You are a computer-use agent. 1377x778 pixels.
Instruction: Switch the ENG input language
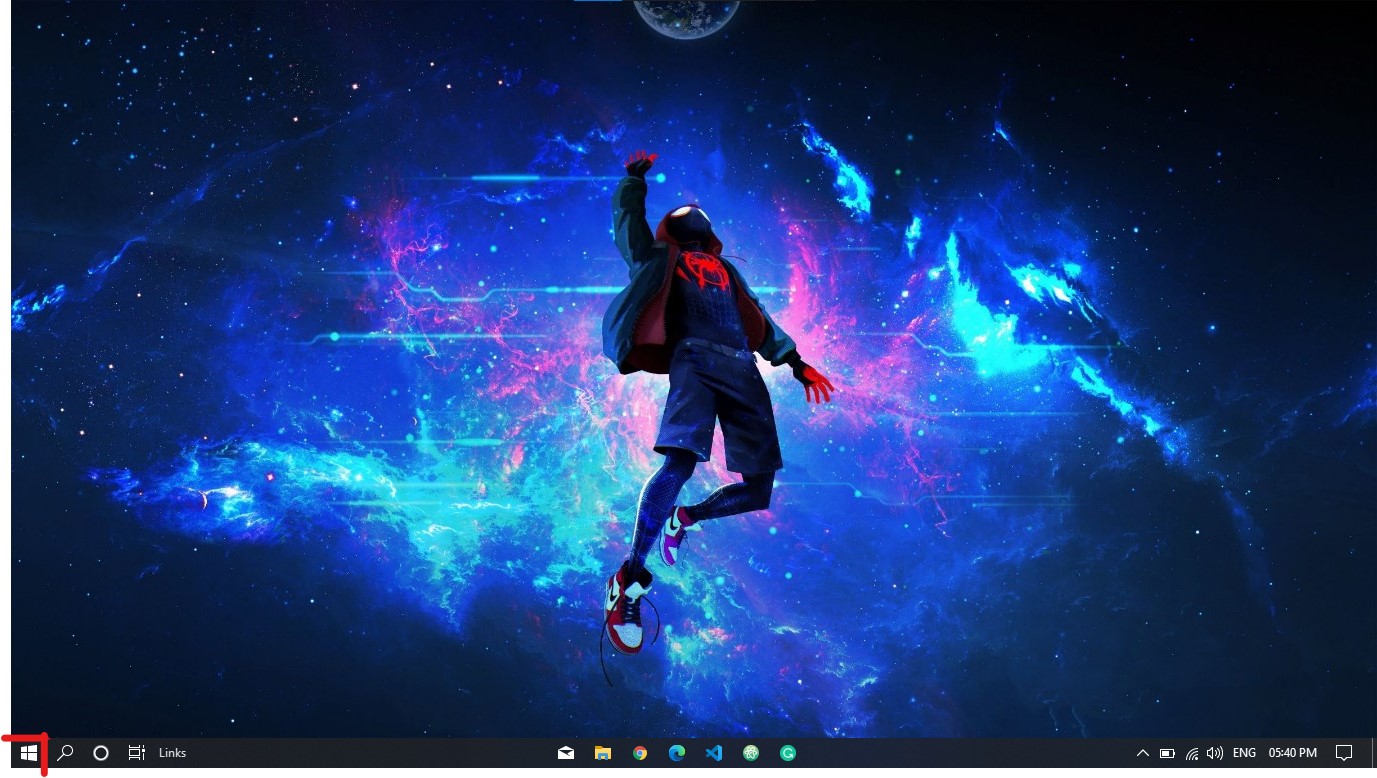point(1245,753)
